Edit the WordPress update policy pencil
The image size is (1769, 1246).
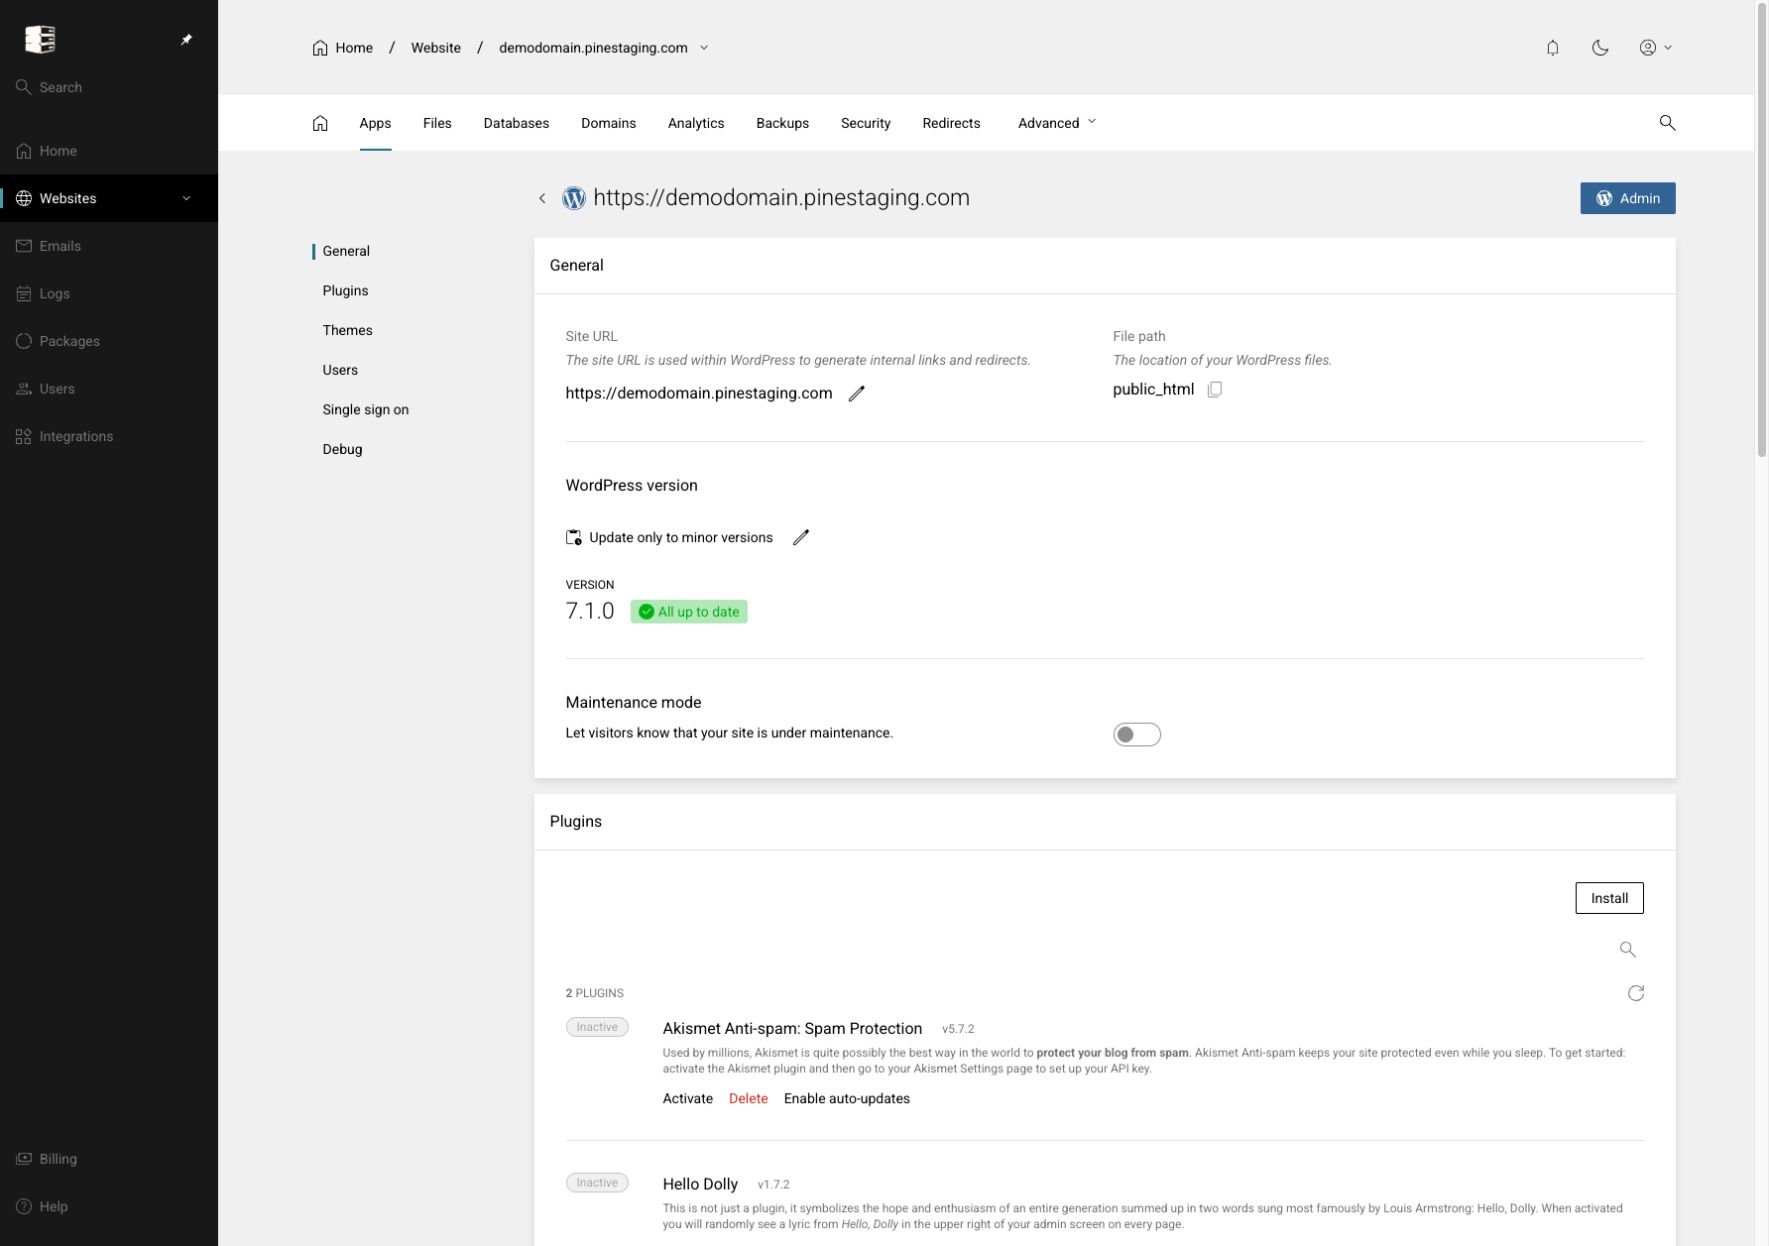click(800, 538)
